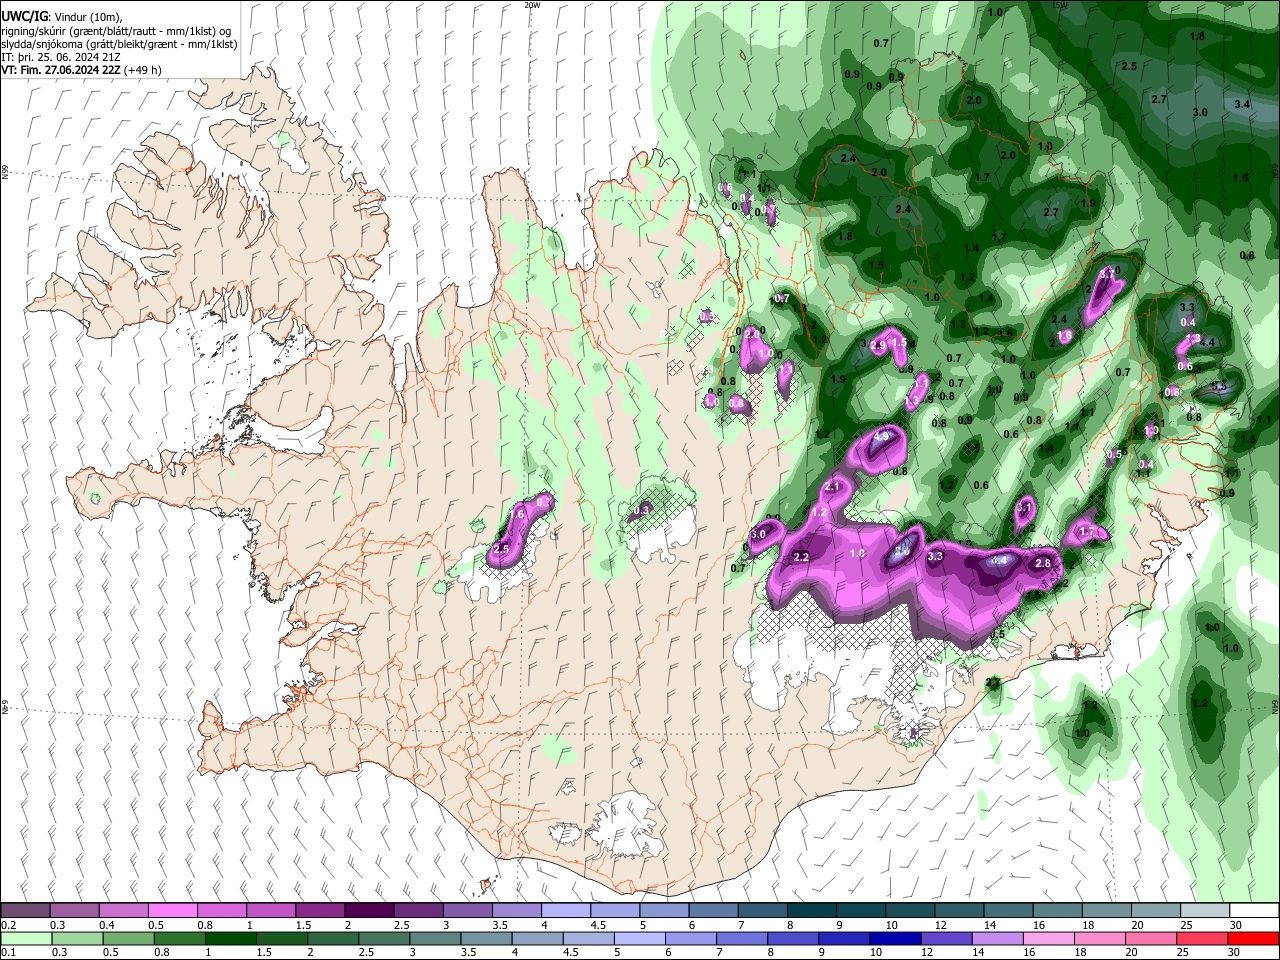
Task: Click the '10' label on the lower legend scale
Action: pos(876,953)
